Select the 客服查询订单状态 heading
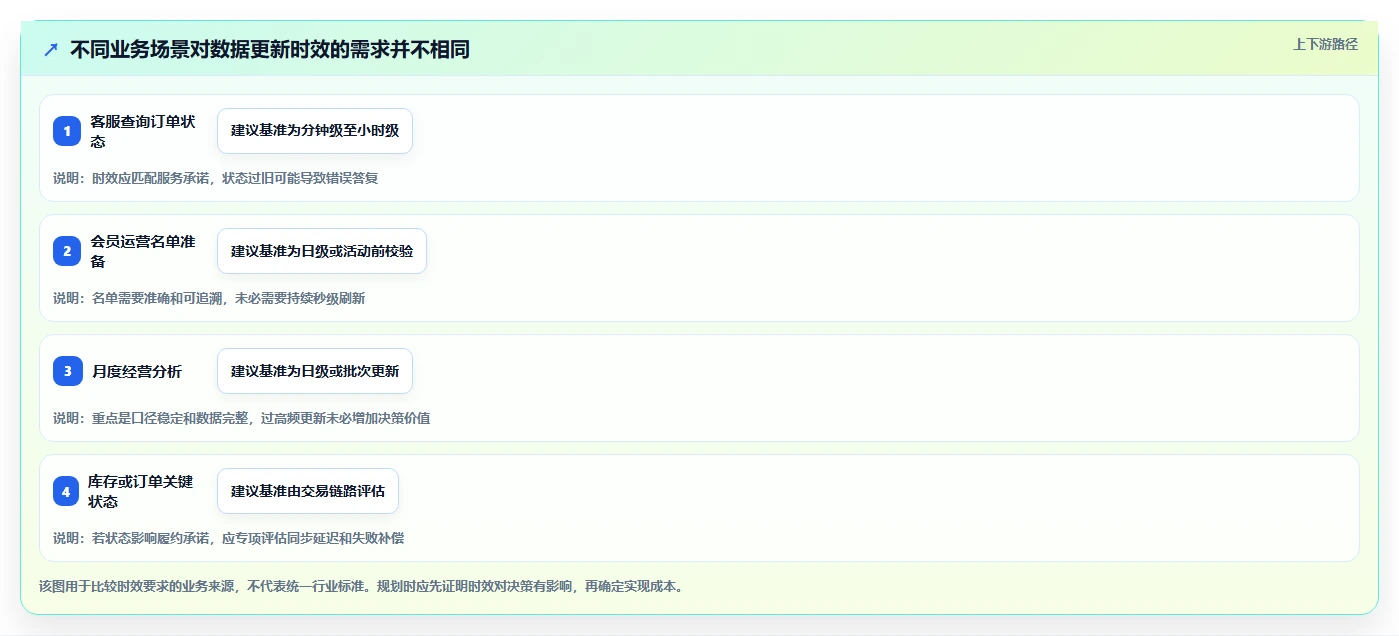 143,131
